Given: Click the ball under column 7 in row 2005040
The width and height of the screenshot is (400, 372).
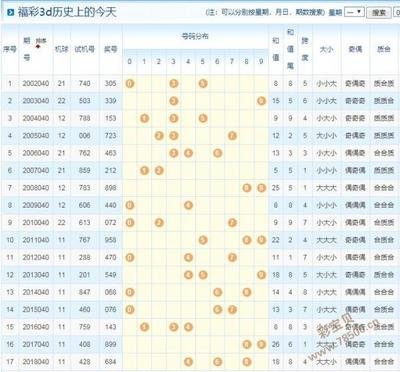Looking at the screenshot, I should [232, 136].
